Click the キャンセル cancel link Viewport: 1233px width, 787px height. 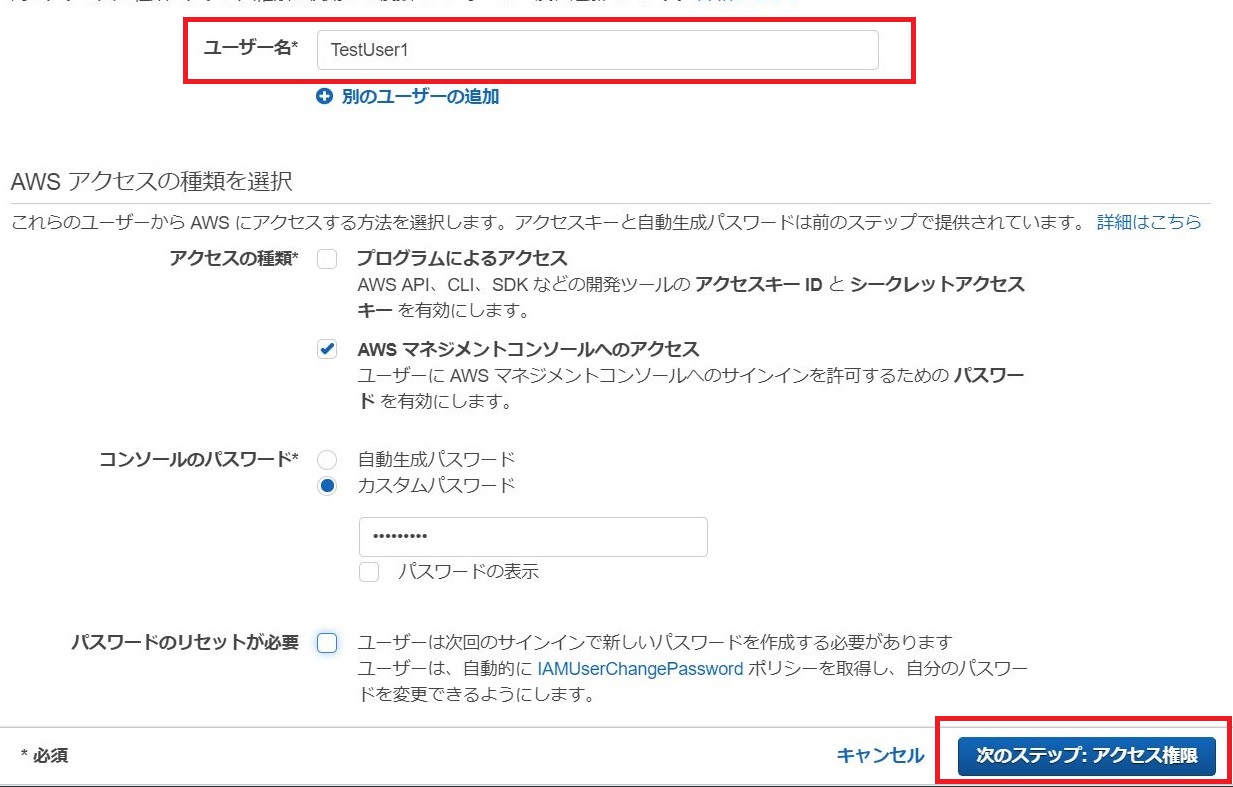click(878, 757)
